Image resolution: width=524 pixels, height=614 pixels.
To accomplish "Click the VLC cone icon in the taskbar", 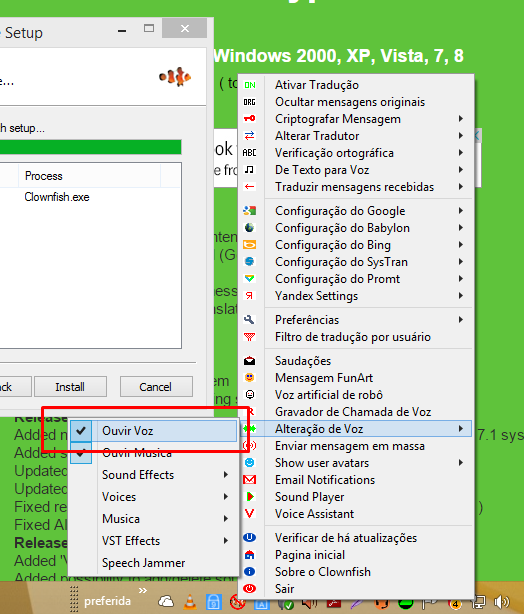I will point(190,602).
